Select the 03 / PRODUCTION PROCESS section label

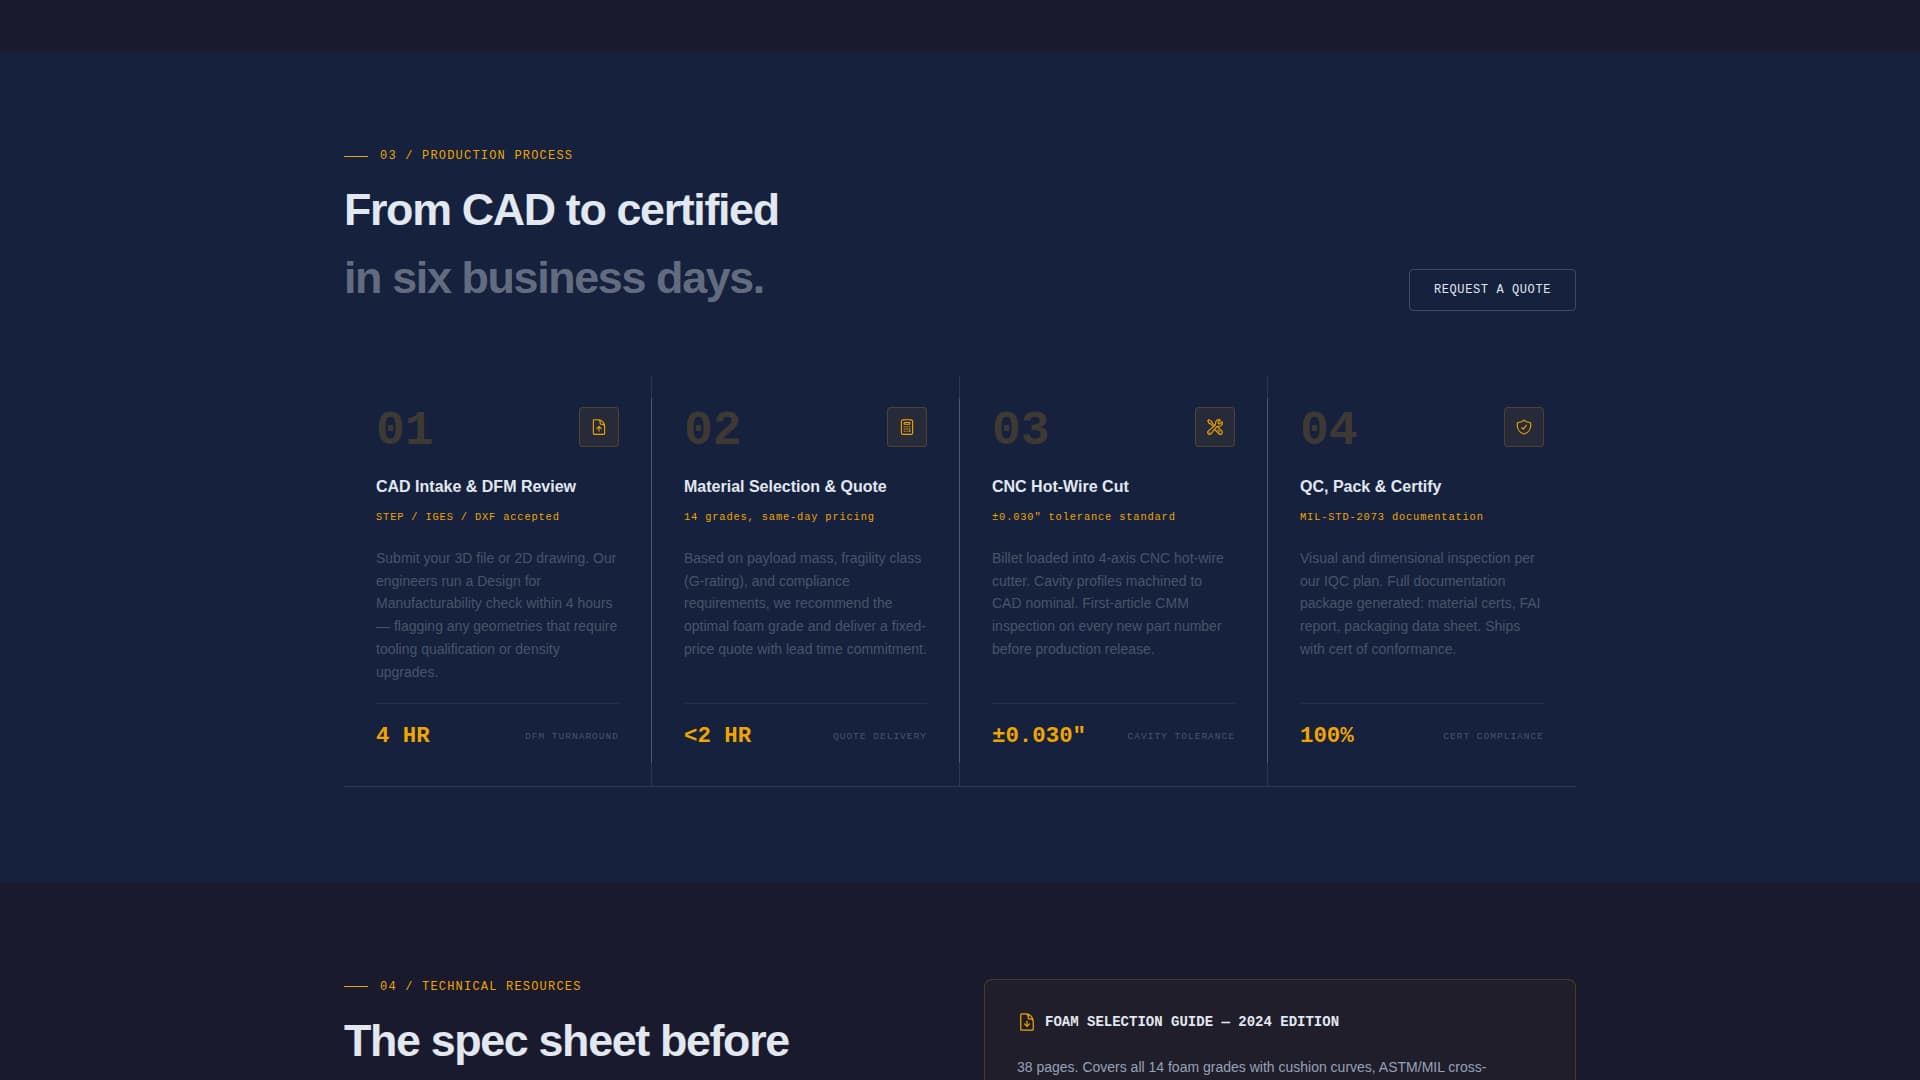(475, 155)
